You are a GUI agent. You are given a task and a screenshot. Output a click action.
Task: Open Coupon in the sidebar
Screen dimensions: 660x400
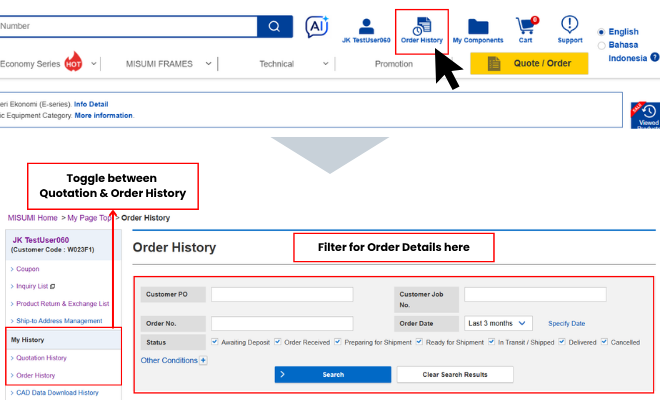[x=28, y=269]
